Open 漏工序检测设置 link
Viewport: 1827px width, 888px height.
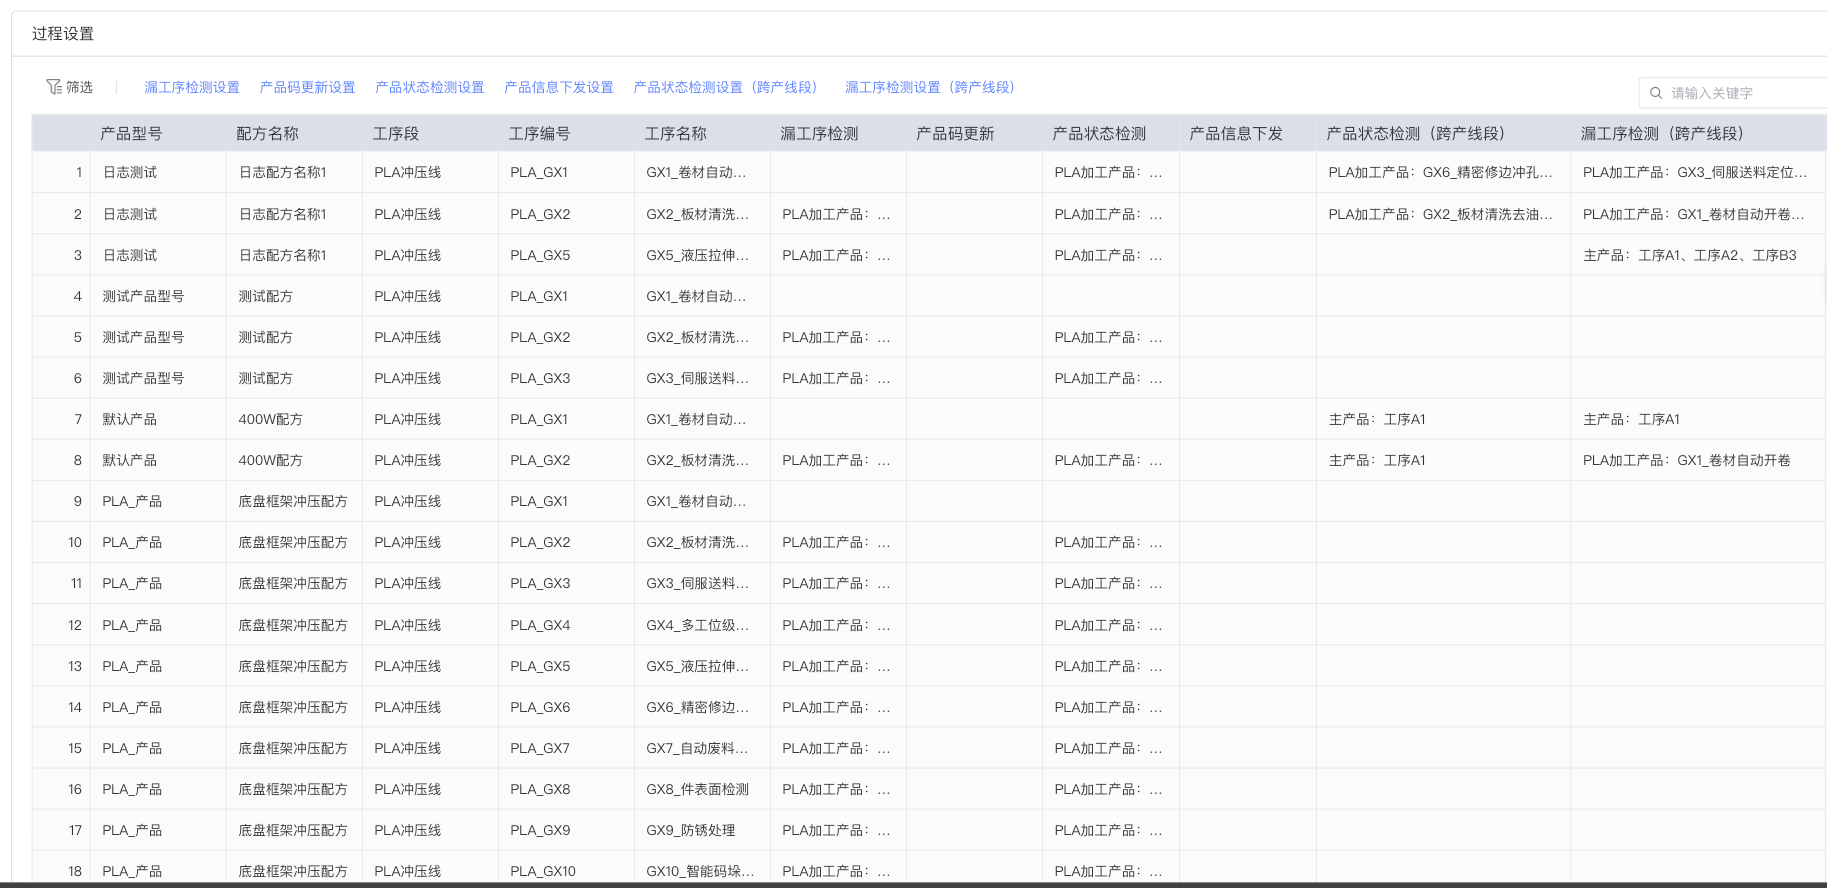pyautogui.click(x=191, y=87)
